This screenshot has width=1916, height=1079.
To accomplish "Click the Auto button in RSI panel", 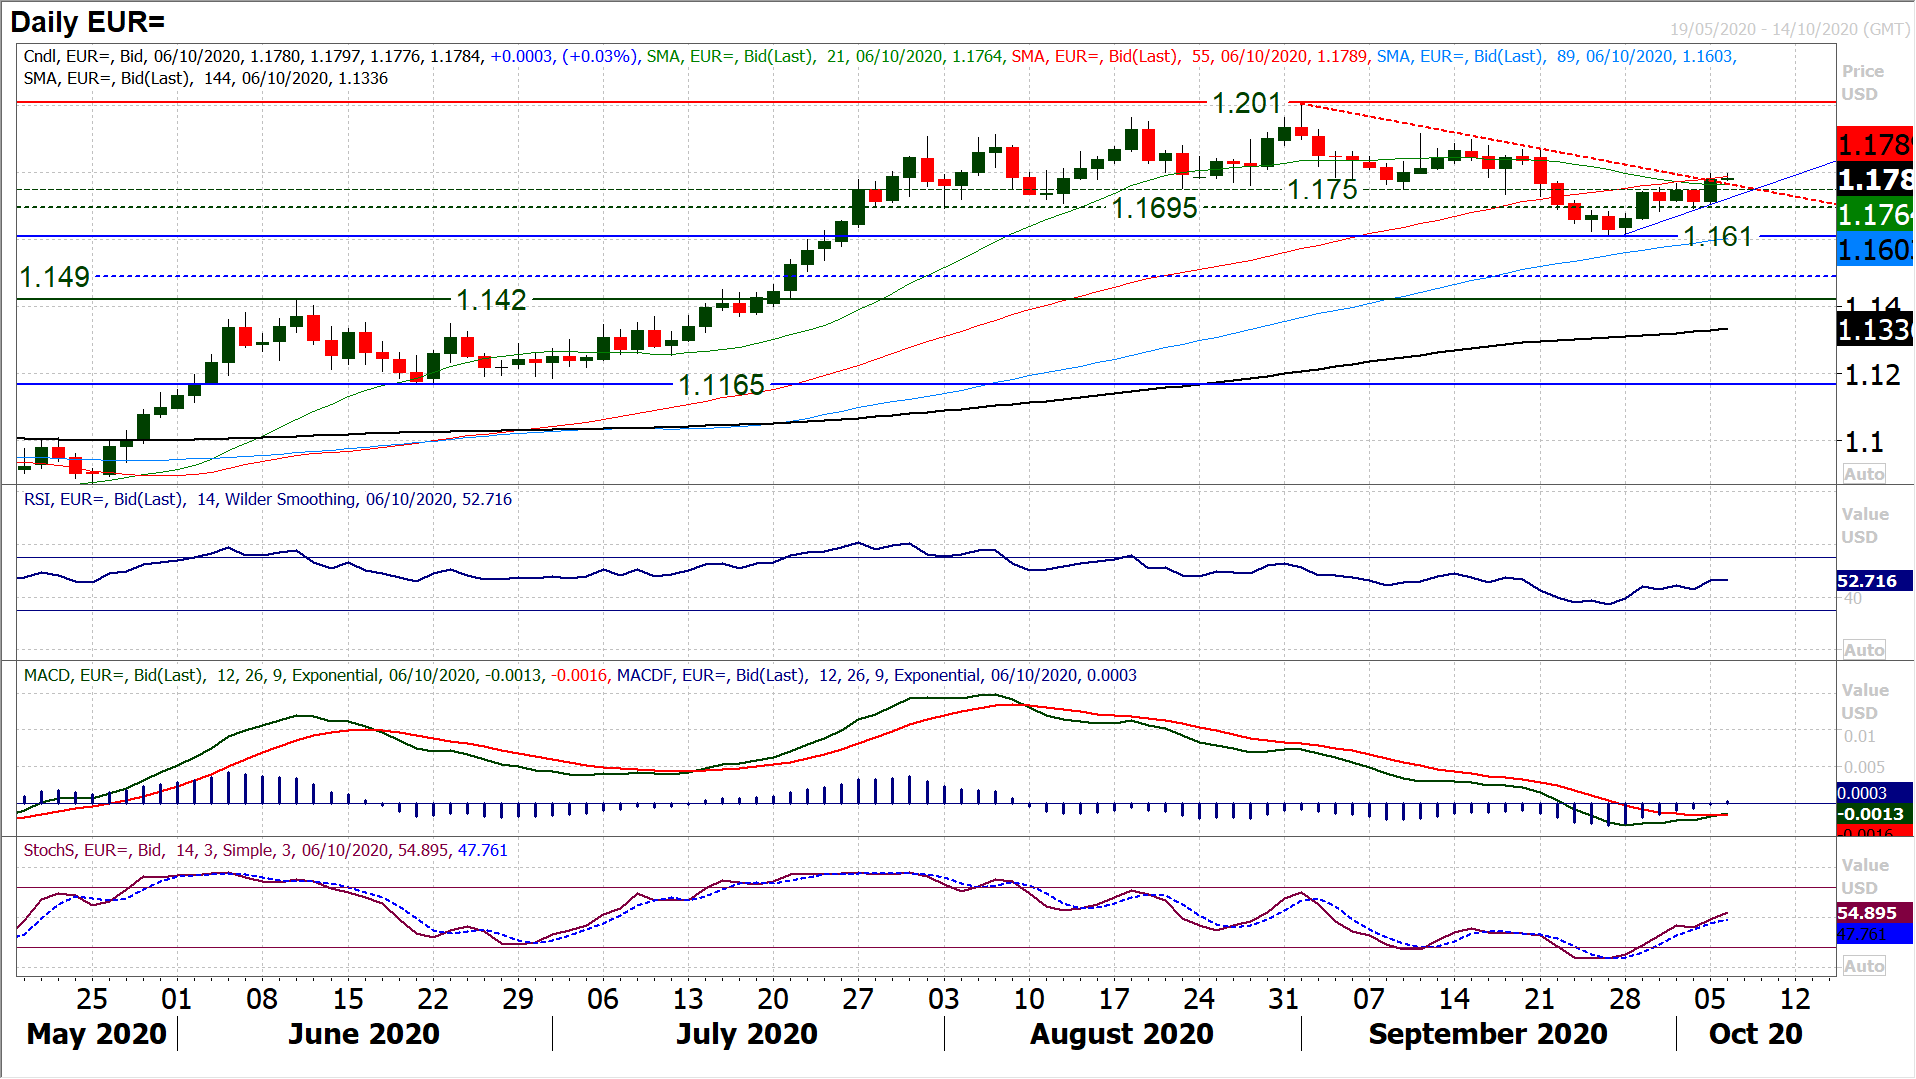I will click(x=1864, y=650).
